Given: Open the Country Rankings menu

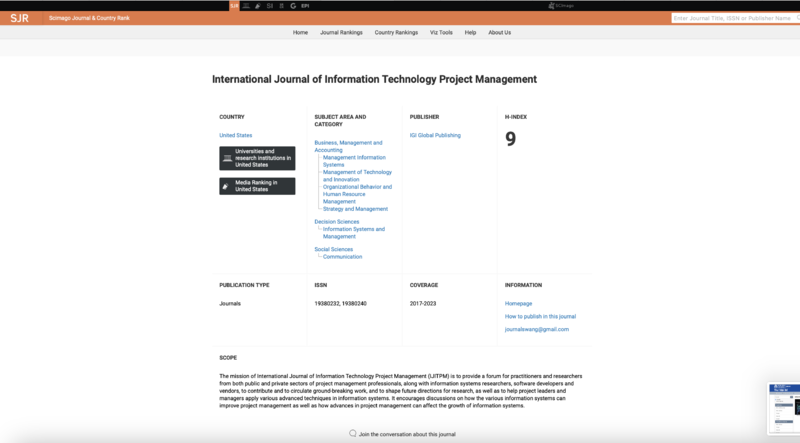Looking at the screenshot, I should click(396, 32).
